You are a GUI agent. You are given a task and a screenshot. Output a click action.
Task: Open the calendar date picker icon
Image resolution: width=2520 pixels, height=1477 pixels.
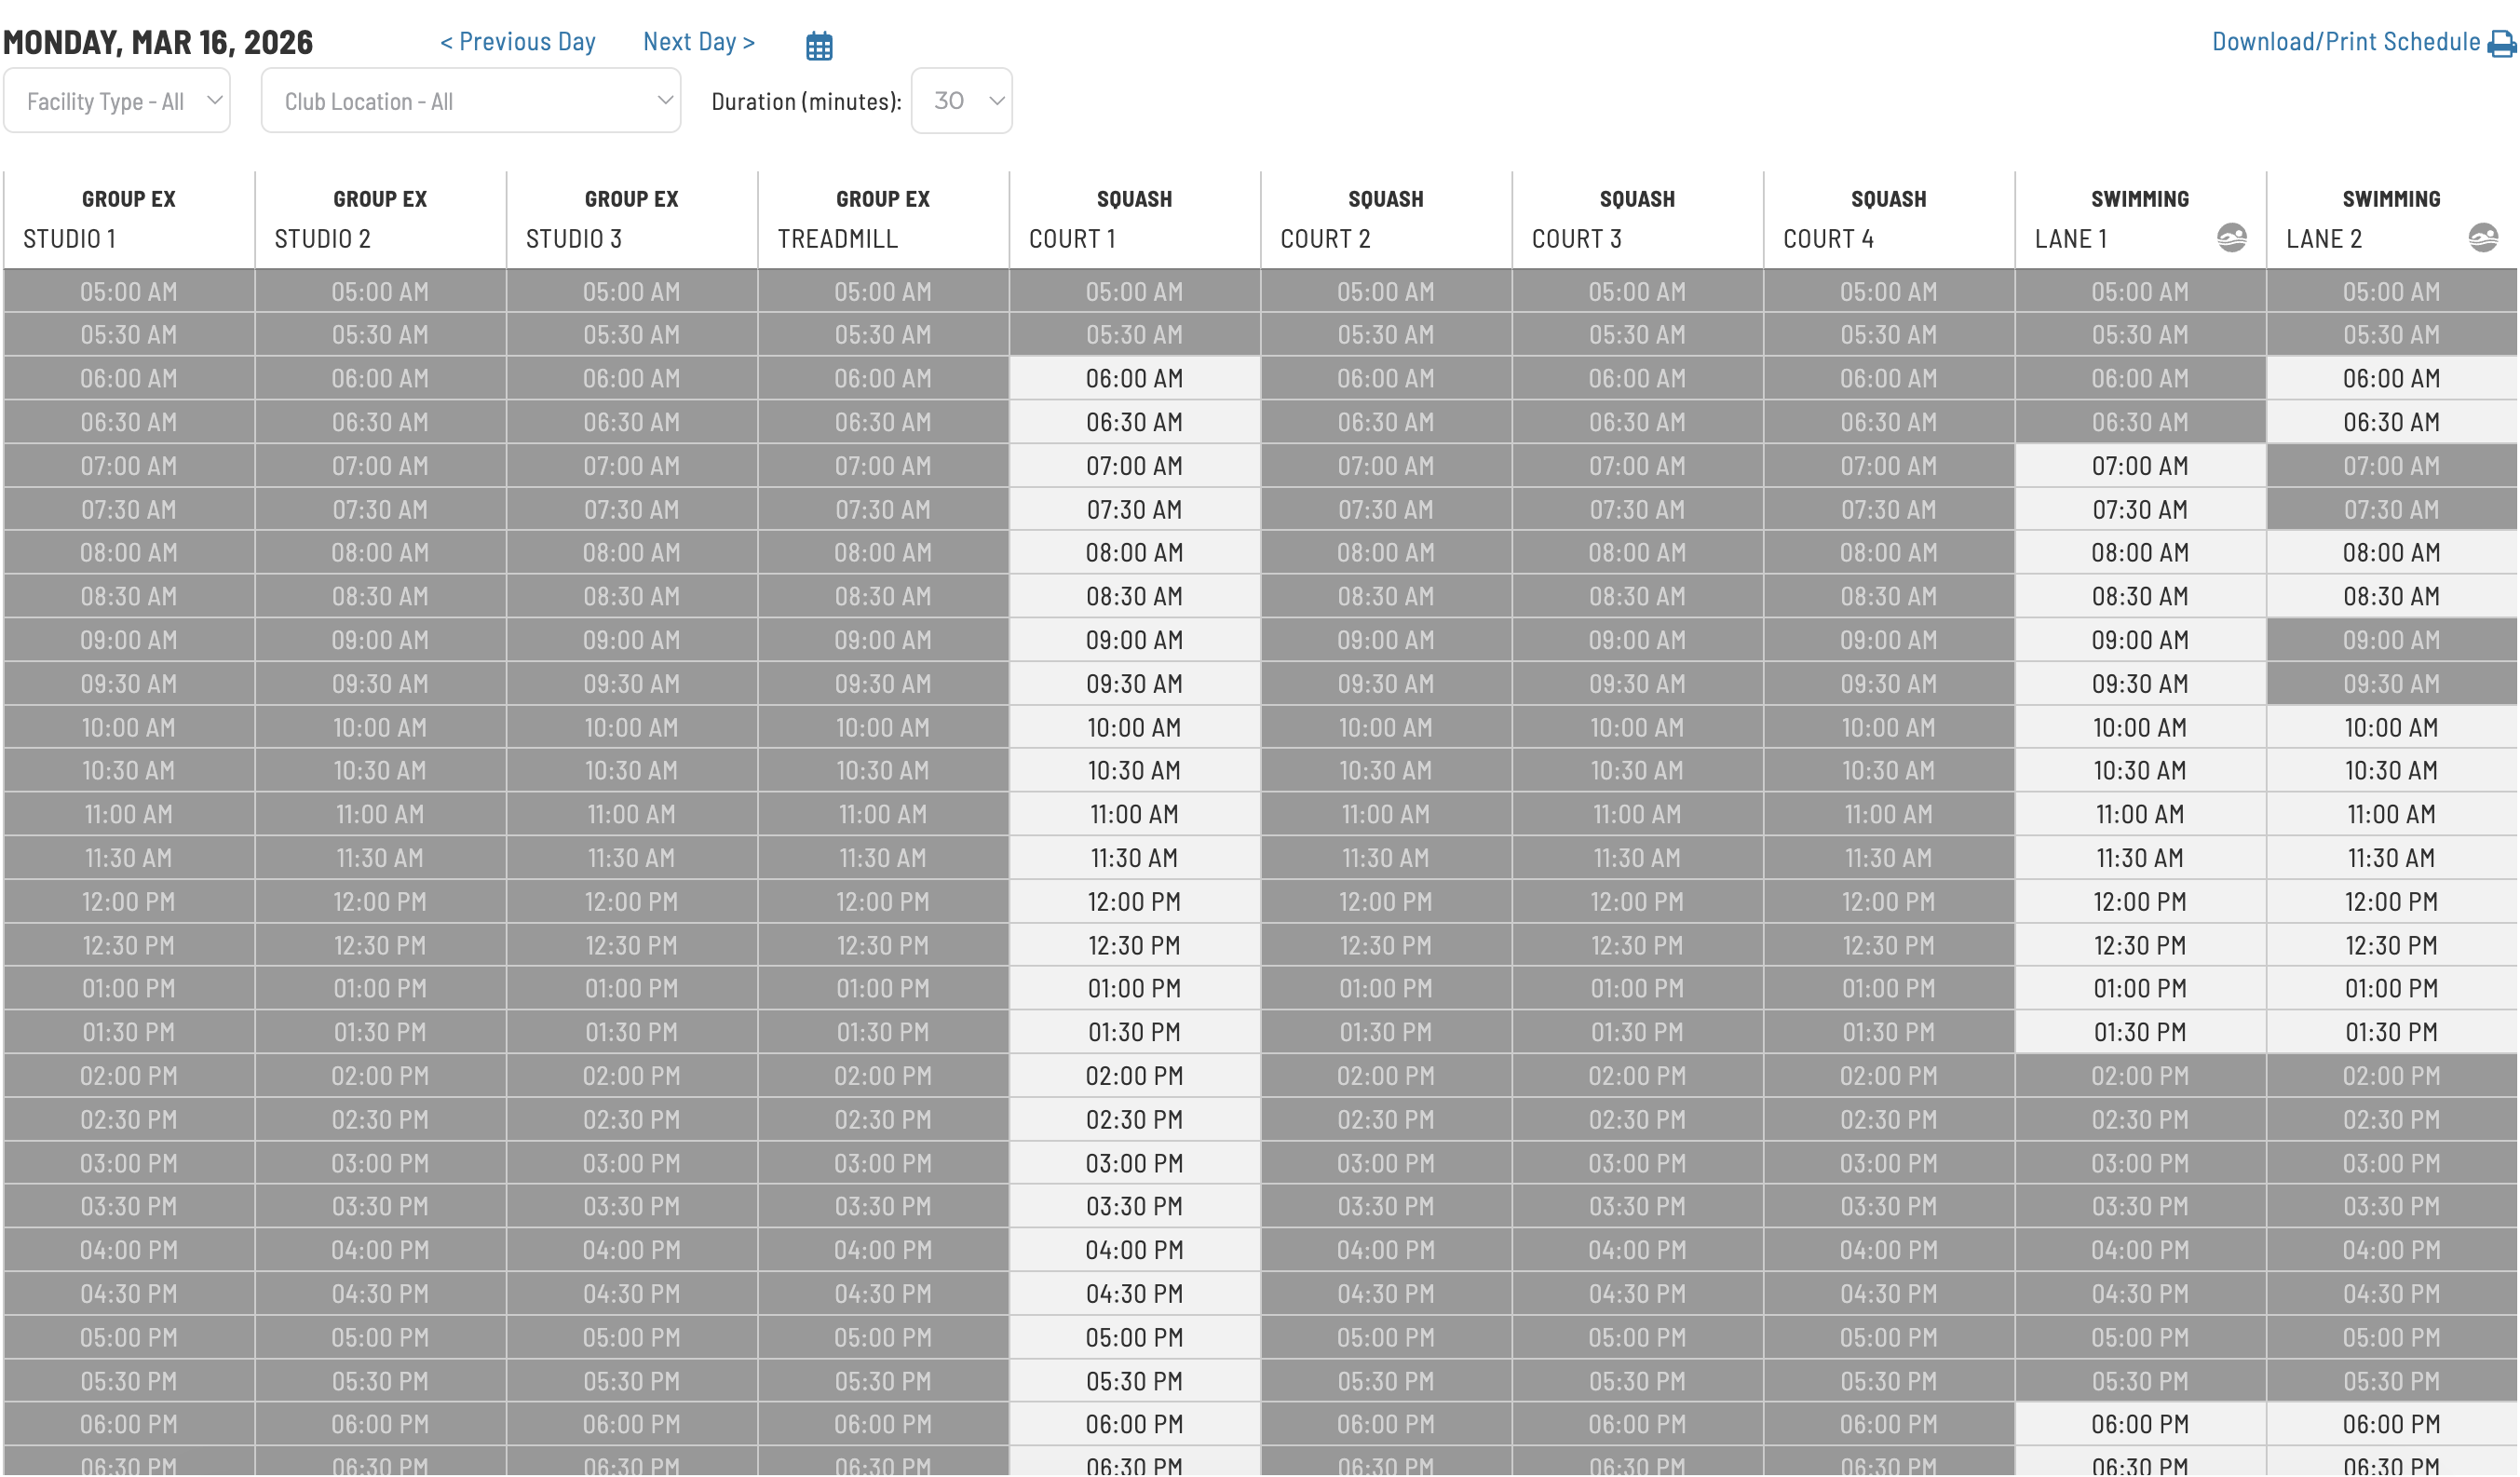819,43
